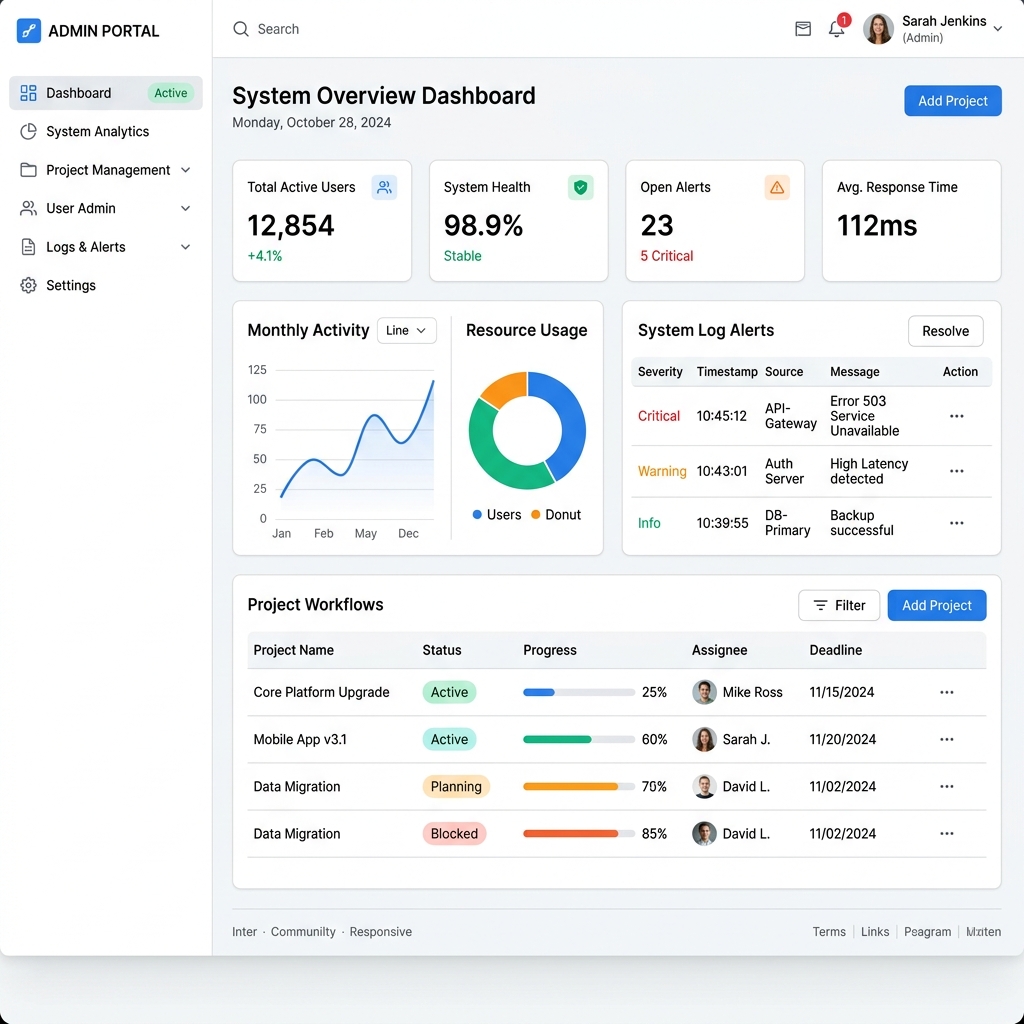The image size is (1024, 1024).
Task: Open the notification bell
Action: coord(837,29)
